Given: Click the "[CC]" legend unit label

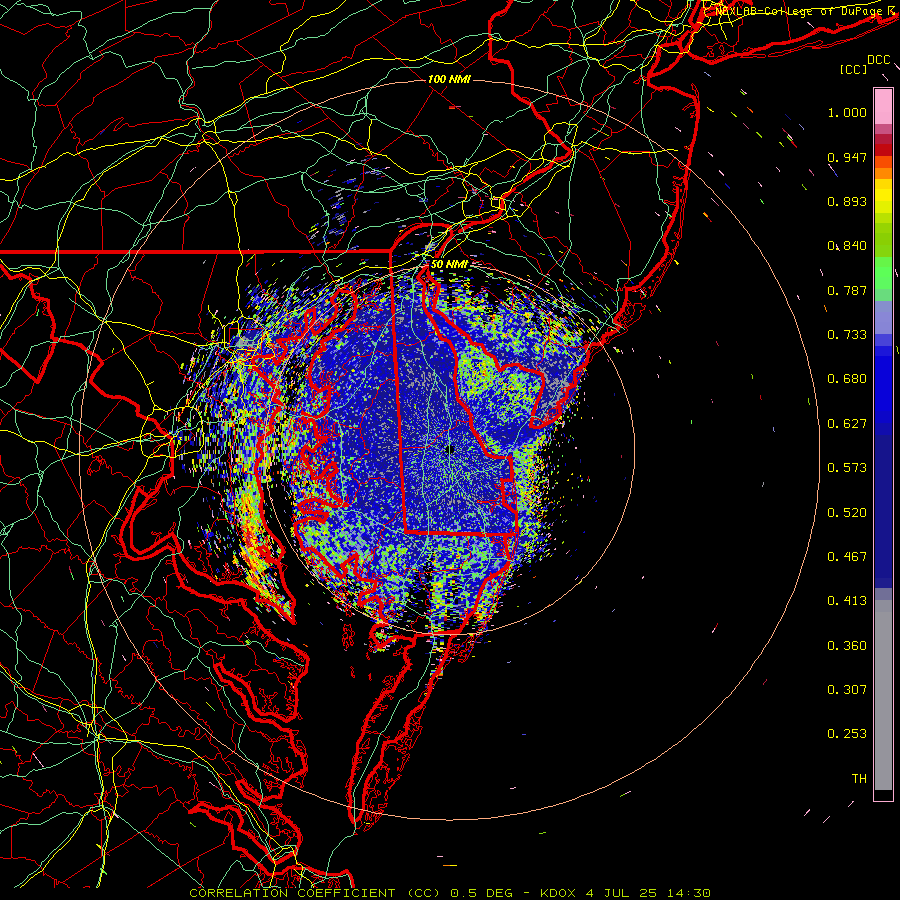Looking at the screenshot, I should [853, 69].
